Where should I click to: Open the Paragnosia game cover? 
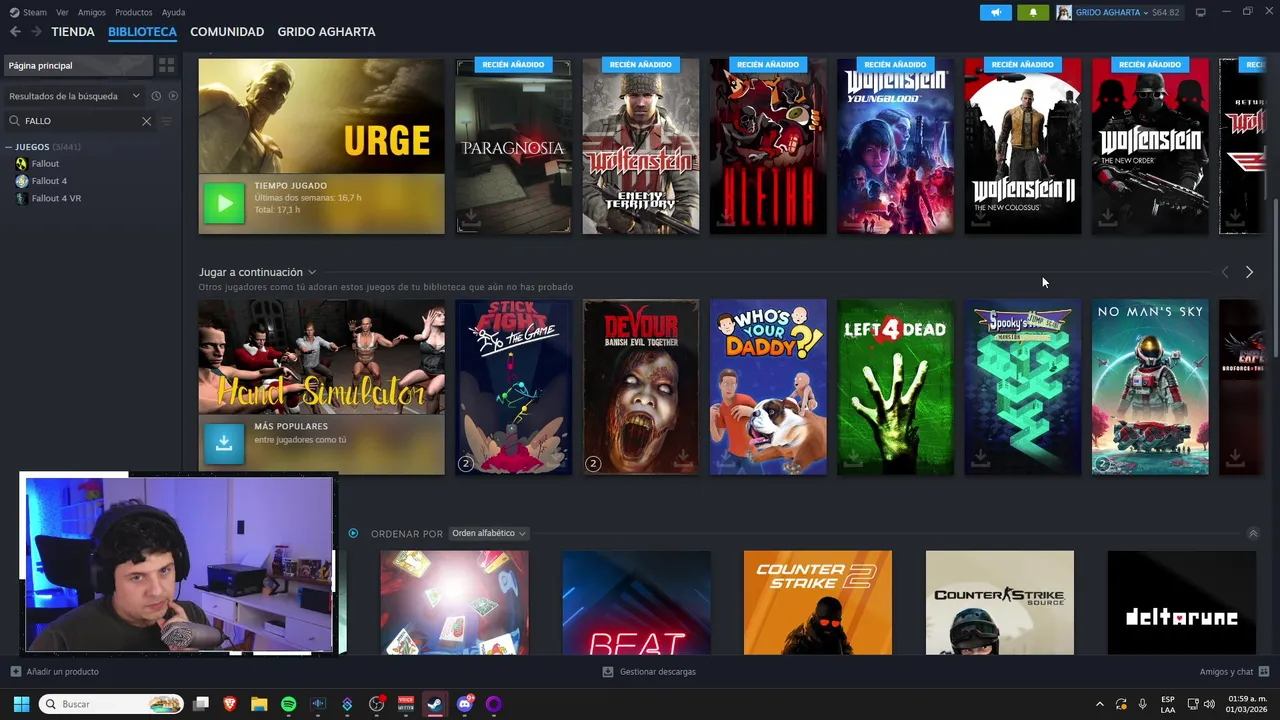click(514, 146)
